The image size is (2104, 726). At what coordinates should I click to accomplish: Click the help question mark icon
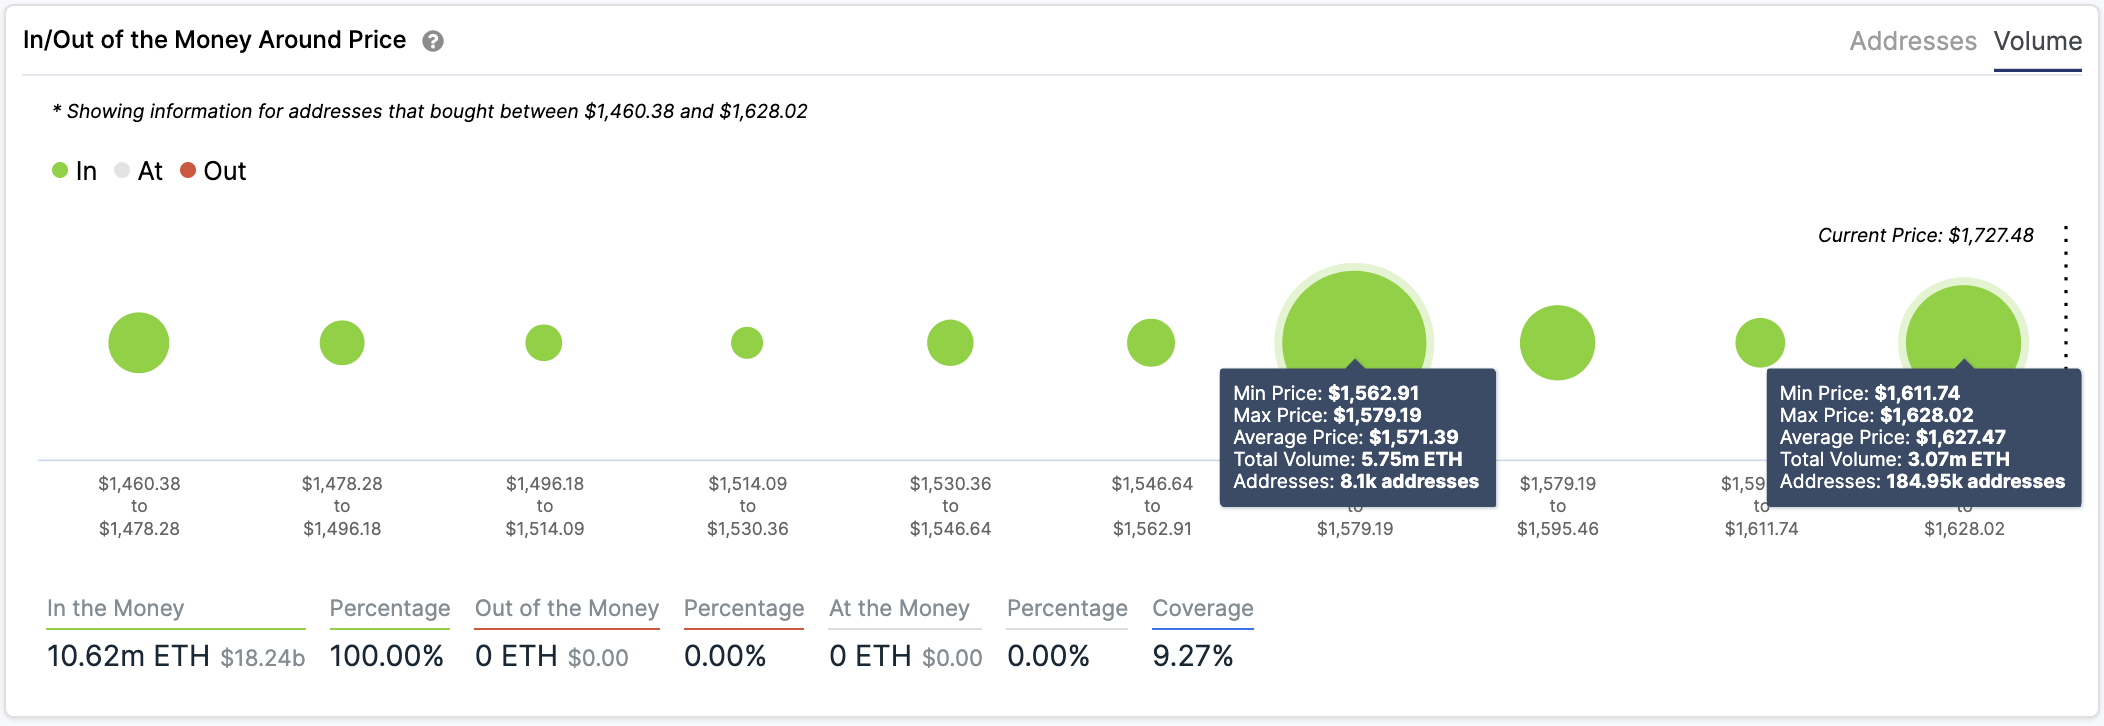point(433,41)
